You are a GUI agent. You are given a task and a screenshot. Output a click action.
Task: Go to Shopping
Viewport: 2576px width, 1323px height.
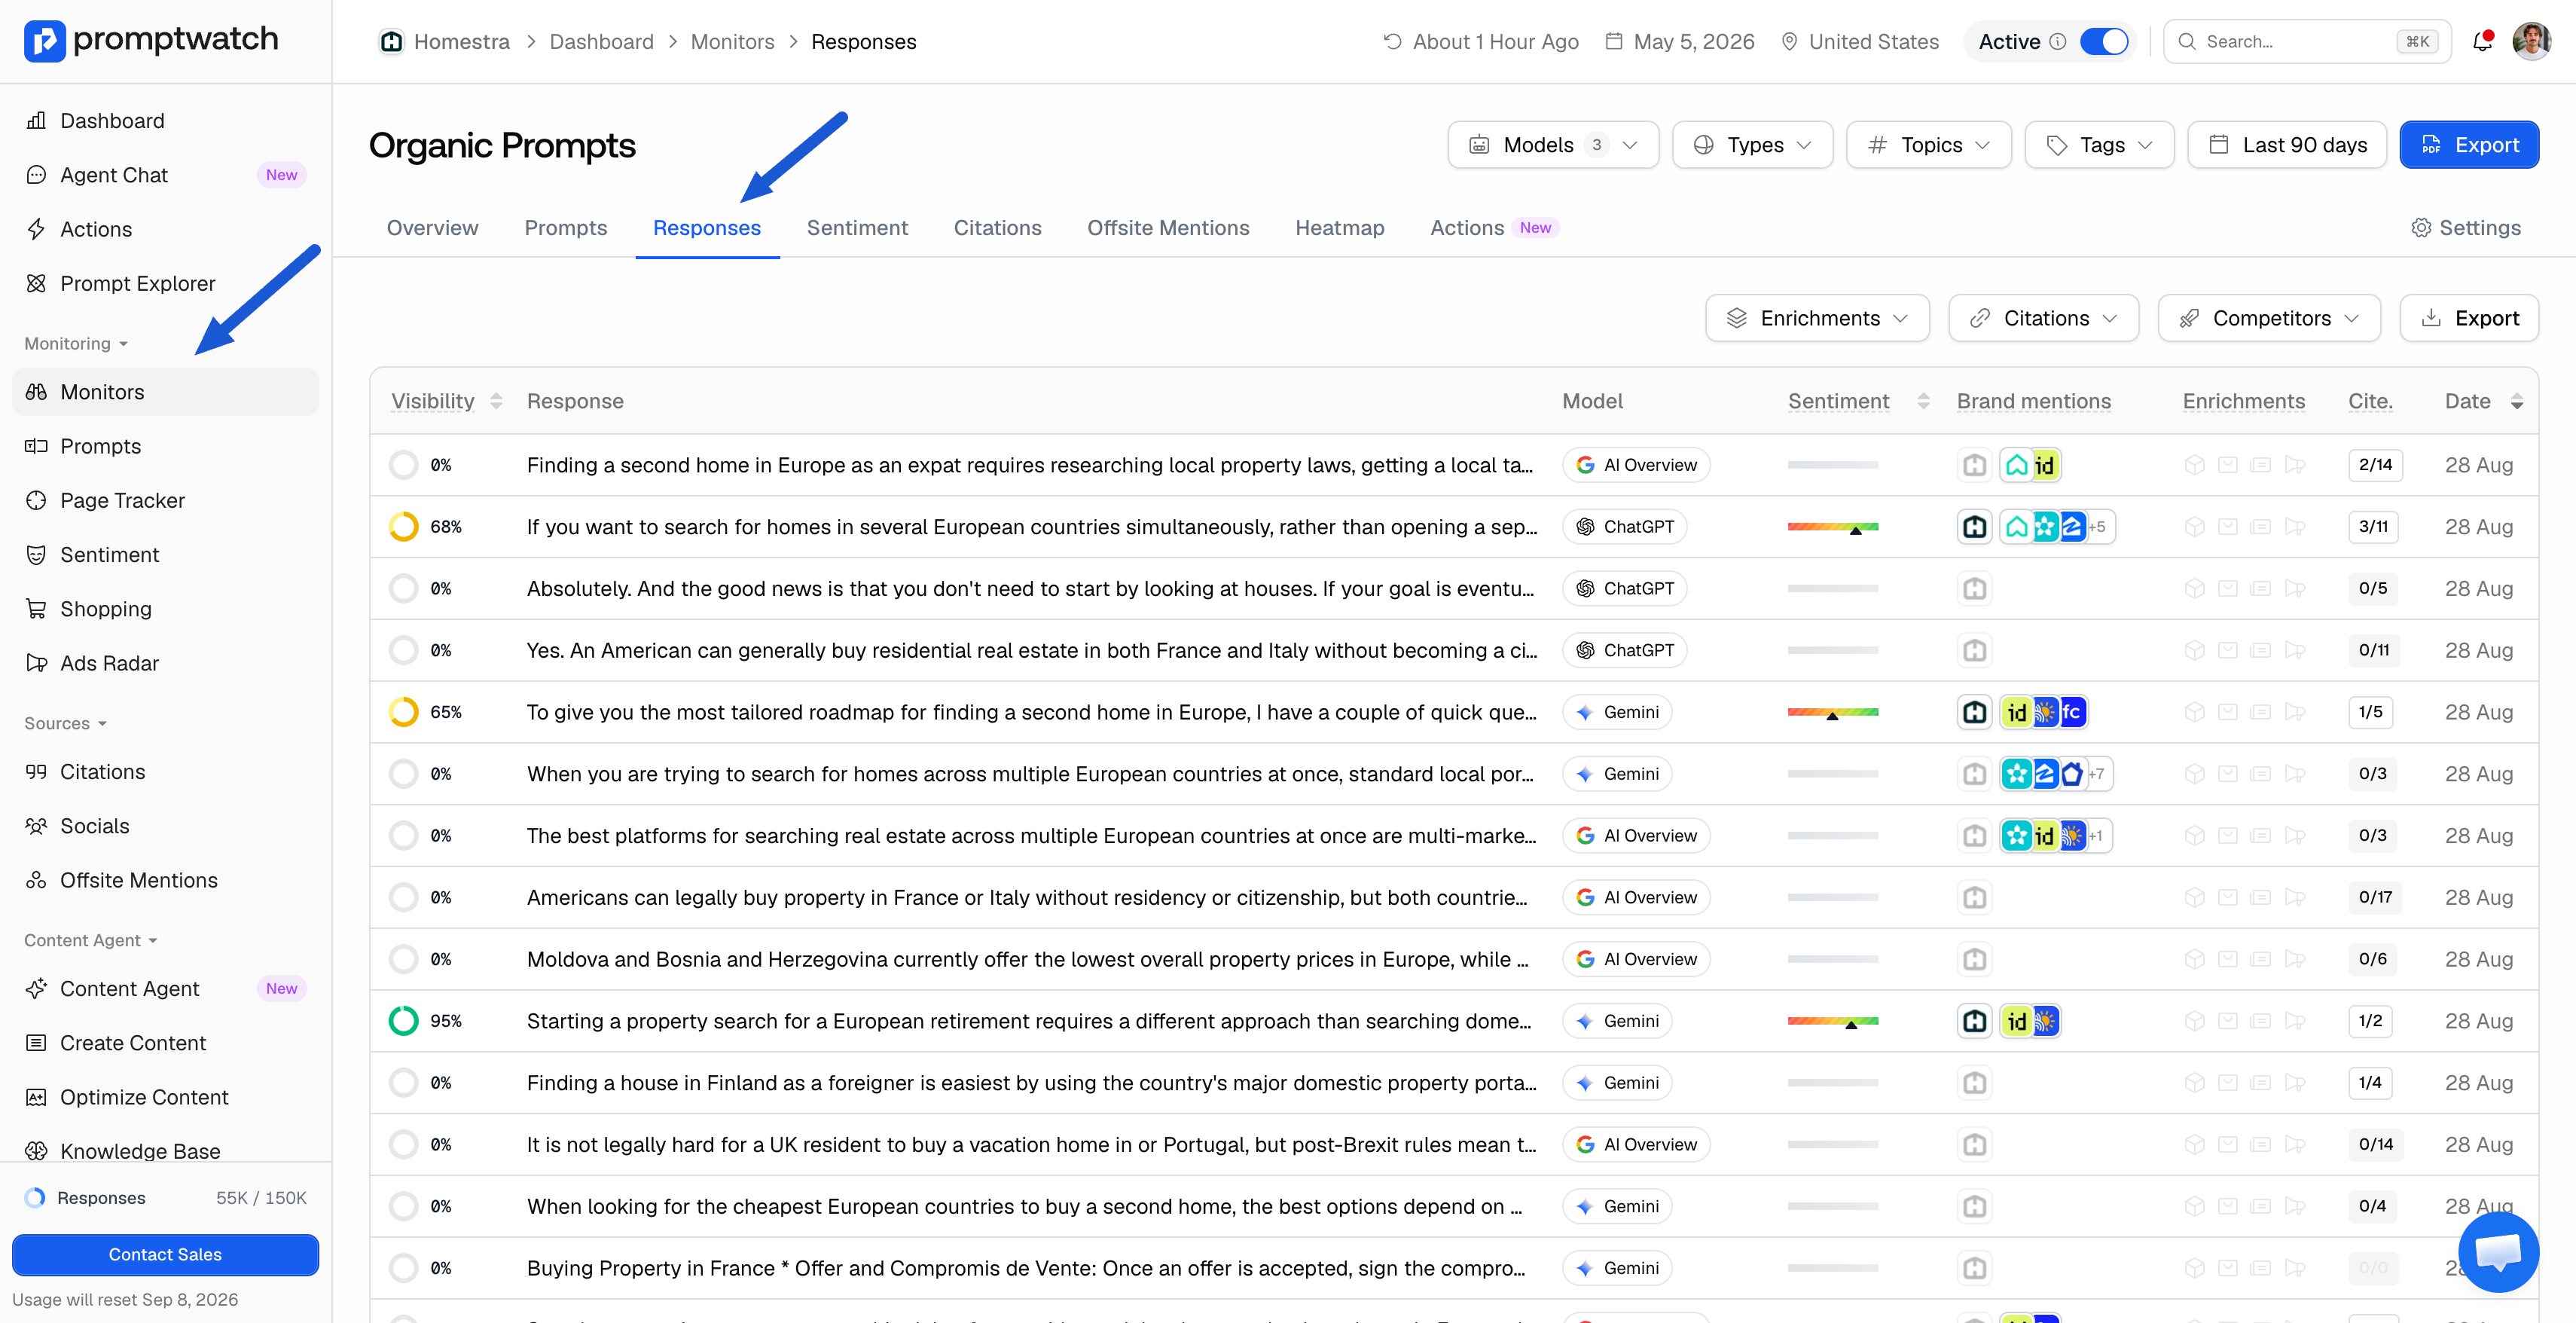(x=165, y=609)
